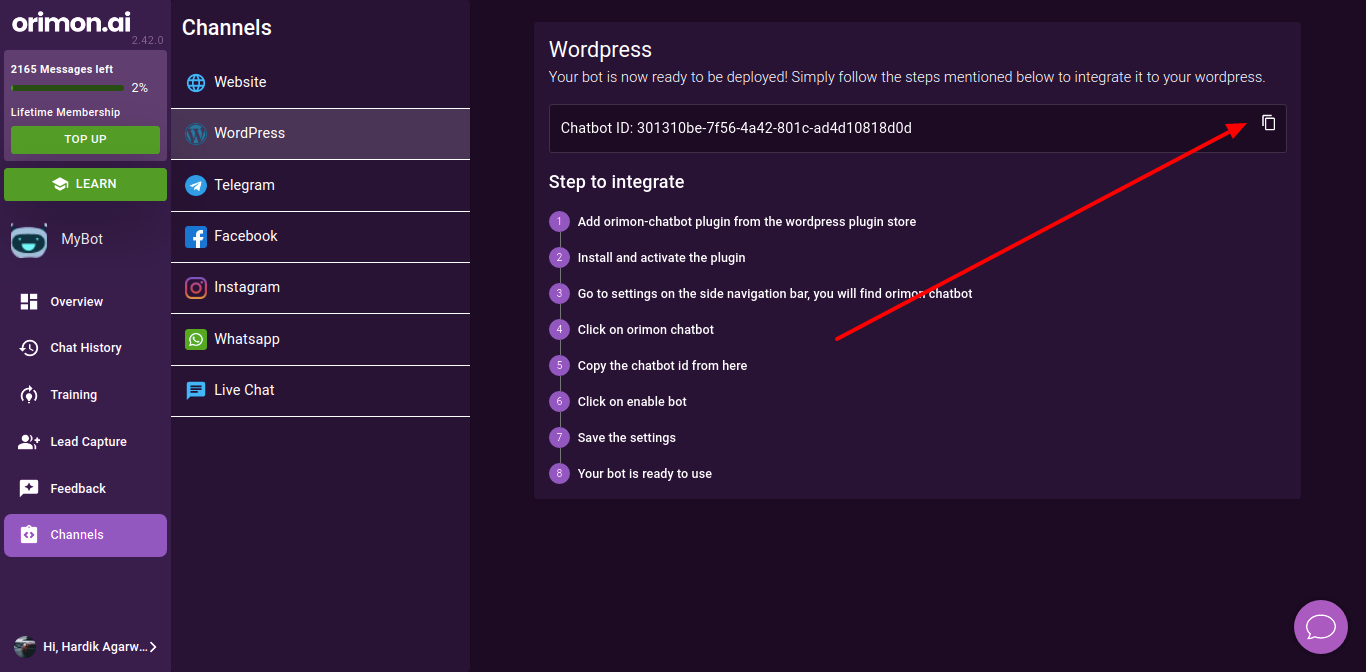The width and height of the screenshot is (1366, 672).
Task: Go to Chat History
Action: coord(85,348)
